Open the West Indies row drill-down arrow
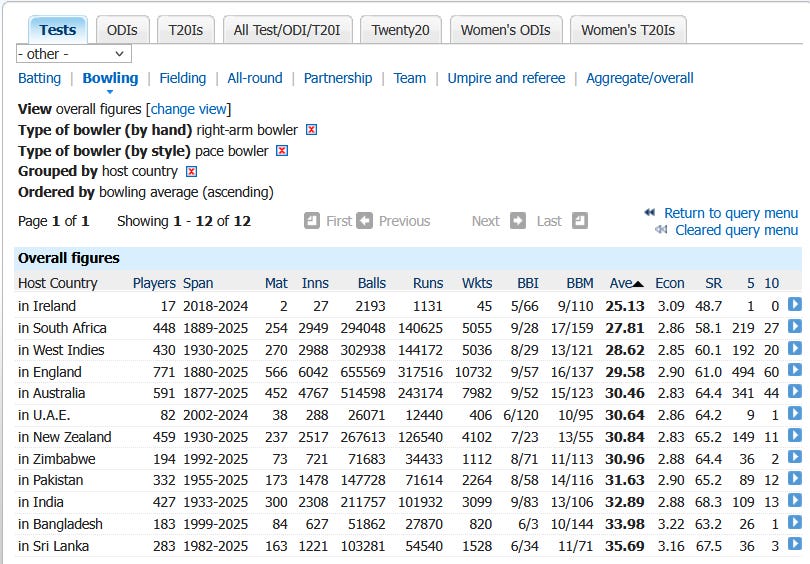This screenshot has width=810, height=564. click(795, 348)
